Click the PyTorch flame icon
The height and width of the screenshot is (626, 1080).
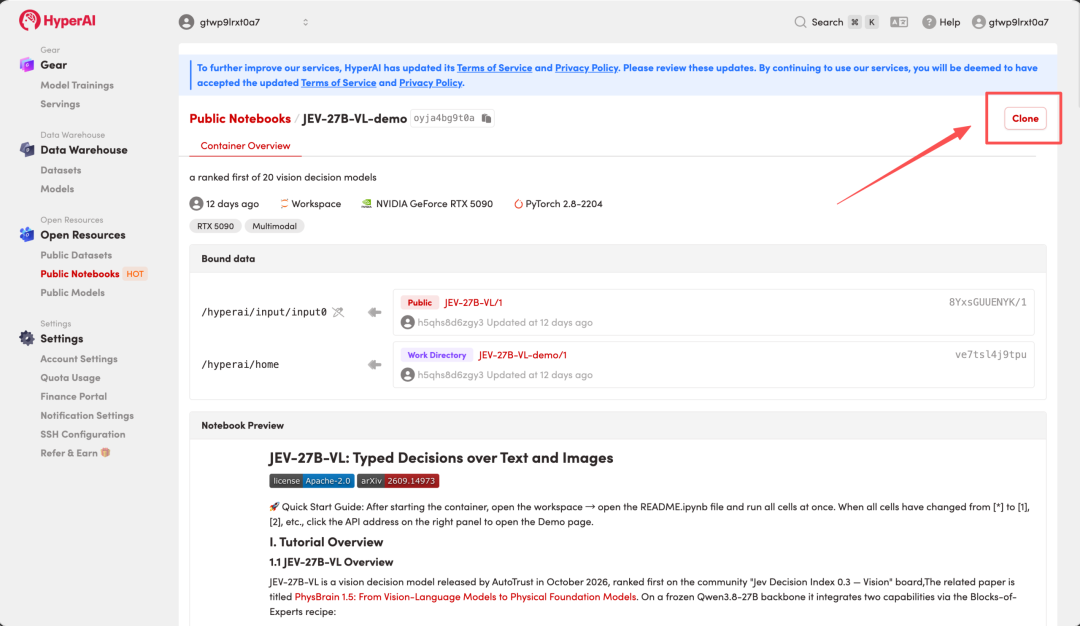pyautogui.click(x=518, y=204)
